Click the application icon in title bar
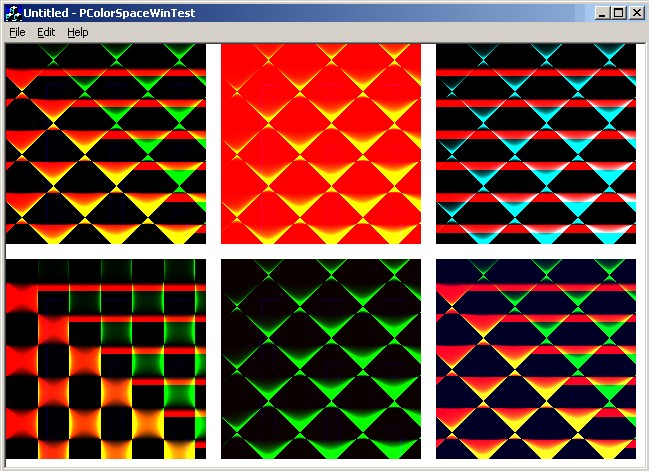 (x=13, y=13)
